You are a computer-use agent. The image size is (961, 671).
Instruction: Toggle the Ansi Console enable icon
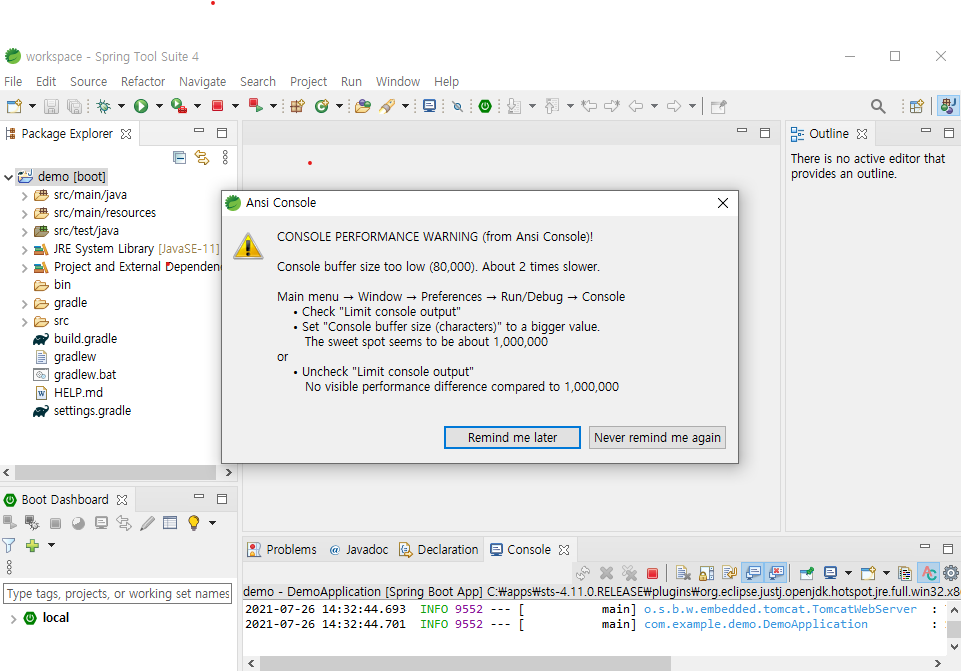[x=929, y=573]
